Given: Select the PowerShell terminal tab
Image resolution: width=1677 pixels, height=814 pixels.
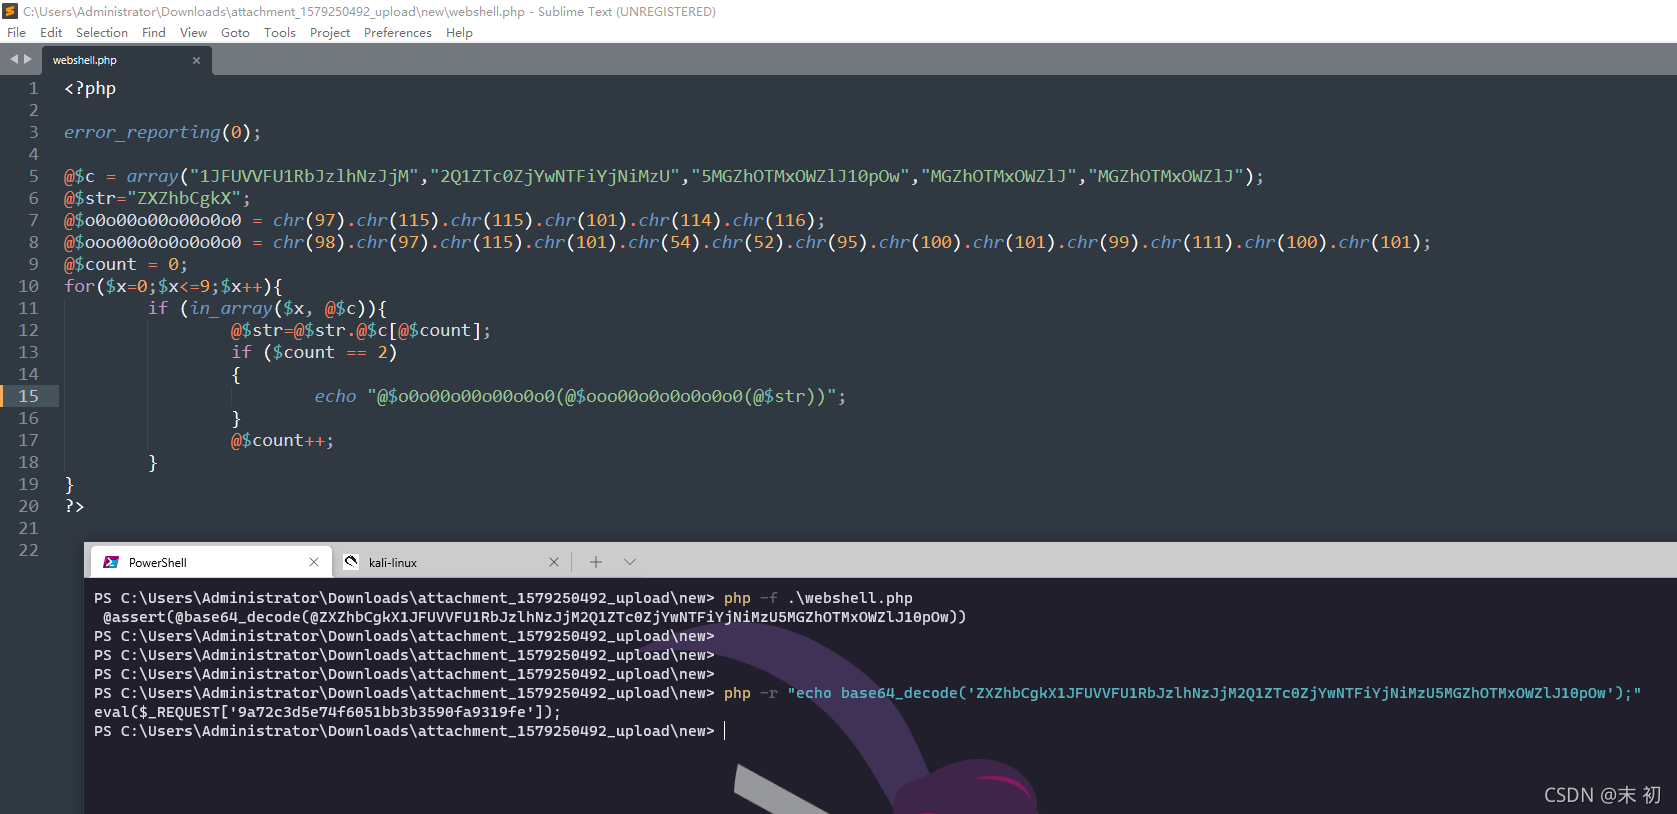Looking at the screenshot, I should pyautogui.click(x=211, y=562).
